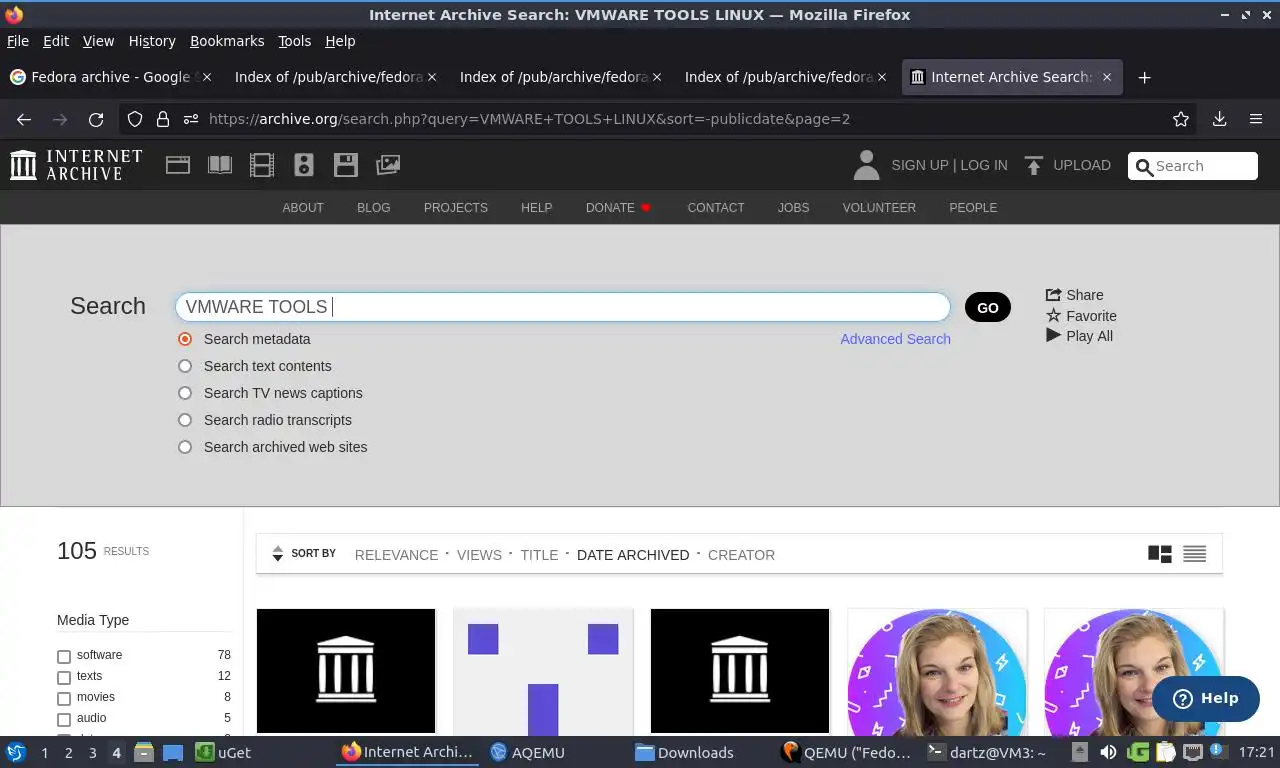Open the Wayback web icon
The image size is (1280, 768).
point(178,165)
